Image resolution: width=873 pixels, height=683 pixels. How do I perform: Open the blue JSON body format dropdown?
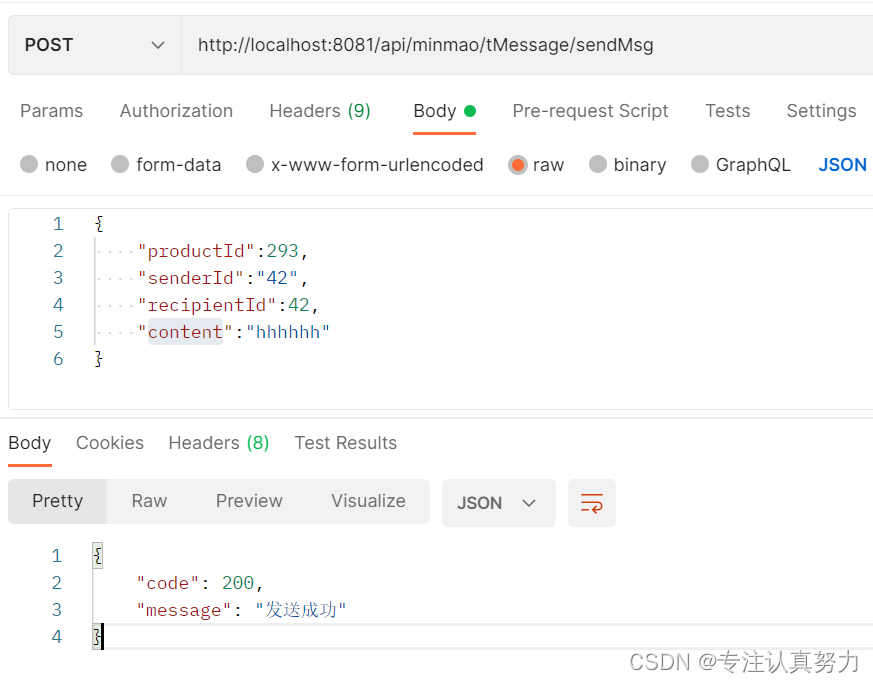coord(842,165)
